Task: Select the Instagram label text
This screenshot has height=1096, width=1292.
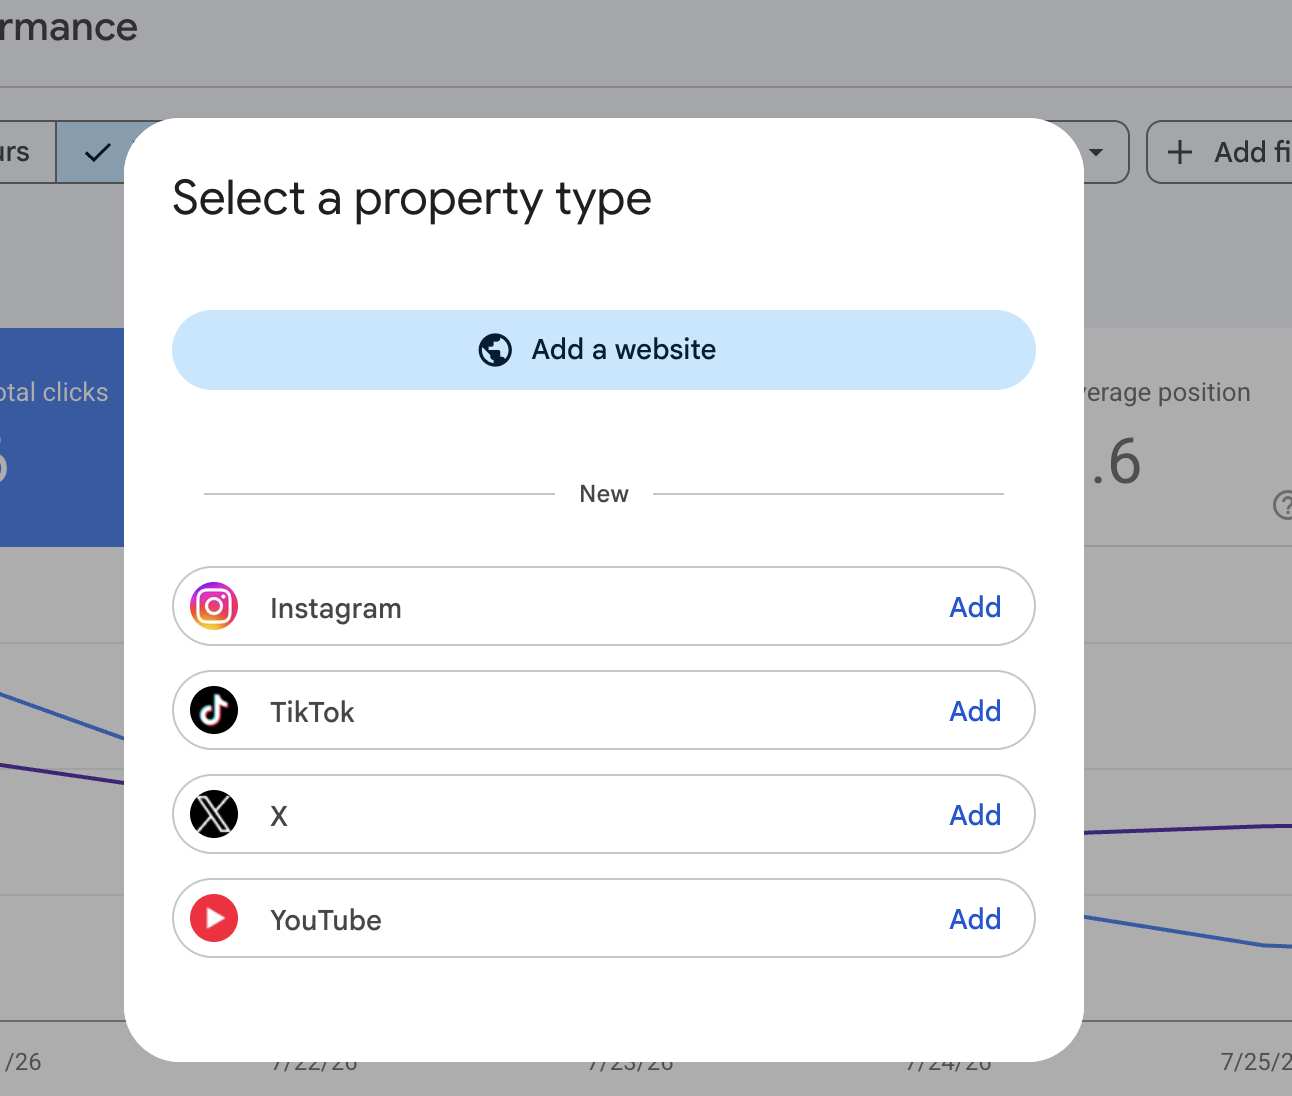Action: click(336, 609)
